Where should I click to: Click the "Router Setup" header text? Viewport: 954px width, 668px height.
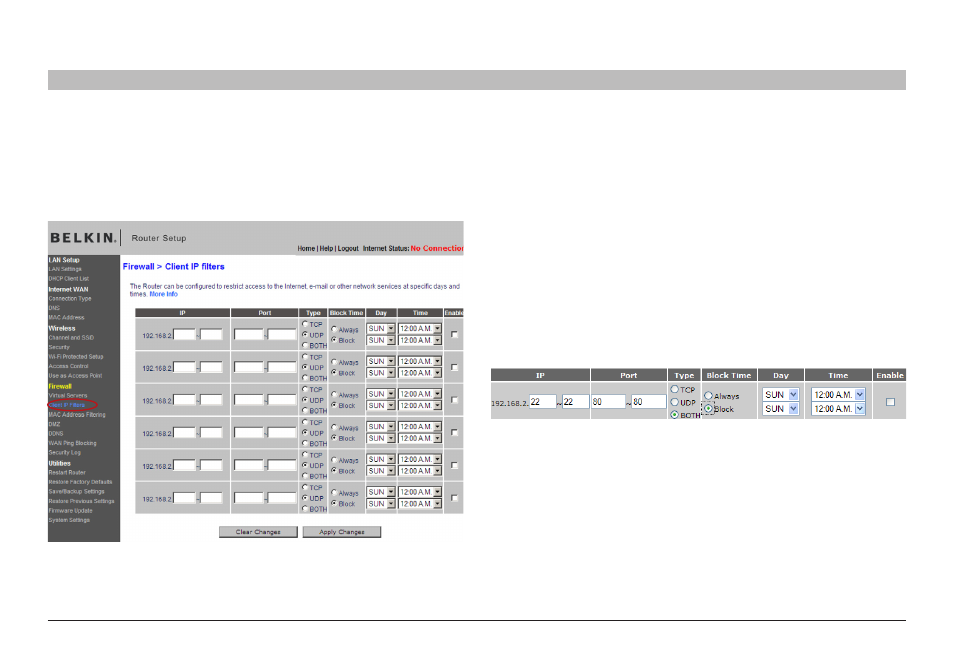pos(159,238)
